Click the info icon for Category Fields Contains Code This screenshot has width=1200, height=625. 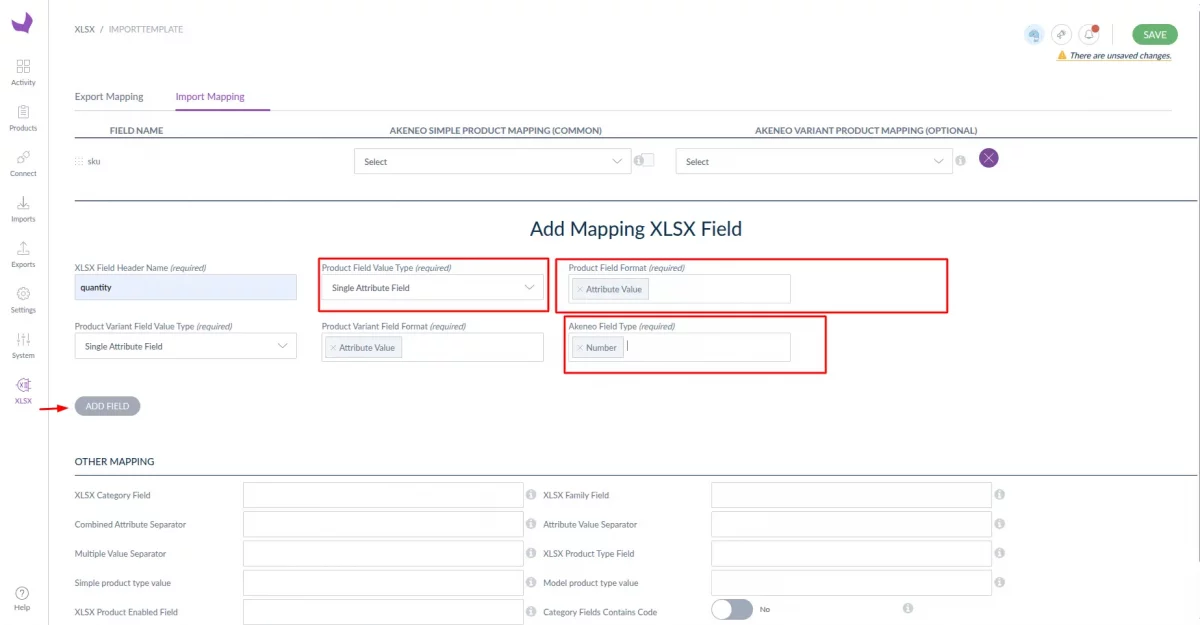coord(908,608)
